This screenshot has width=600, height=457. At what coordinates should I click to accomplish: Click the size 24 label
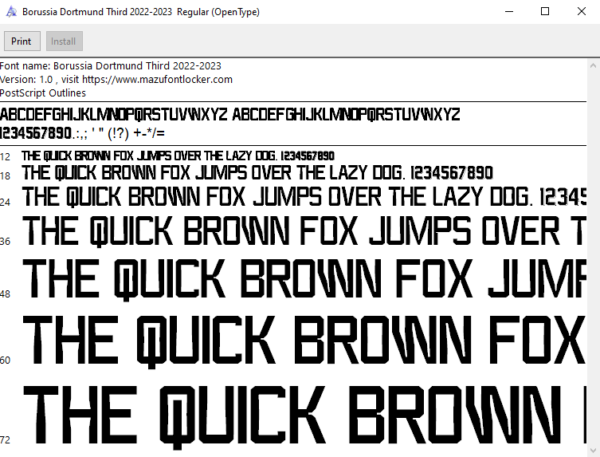5,202
